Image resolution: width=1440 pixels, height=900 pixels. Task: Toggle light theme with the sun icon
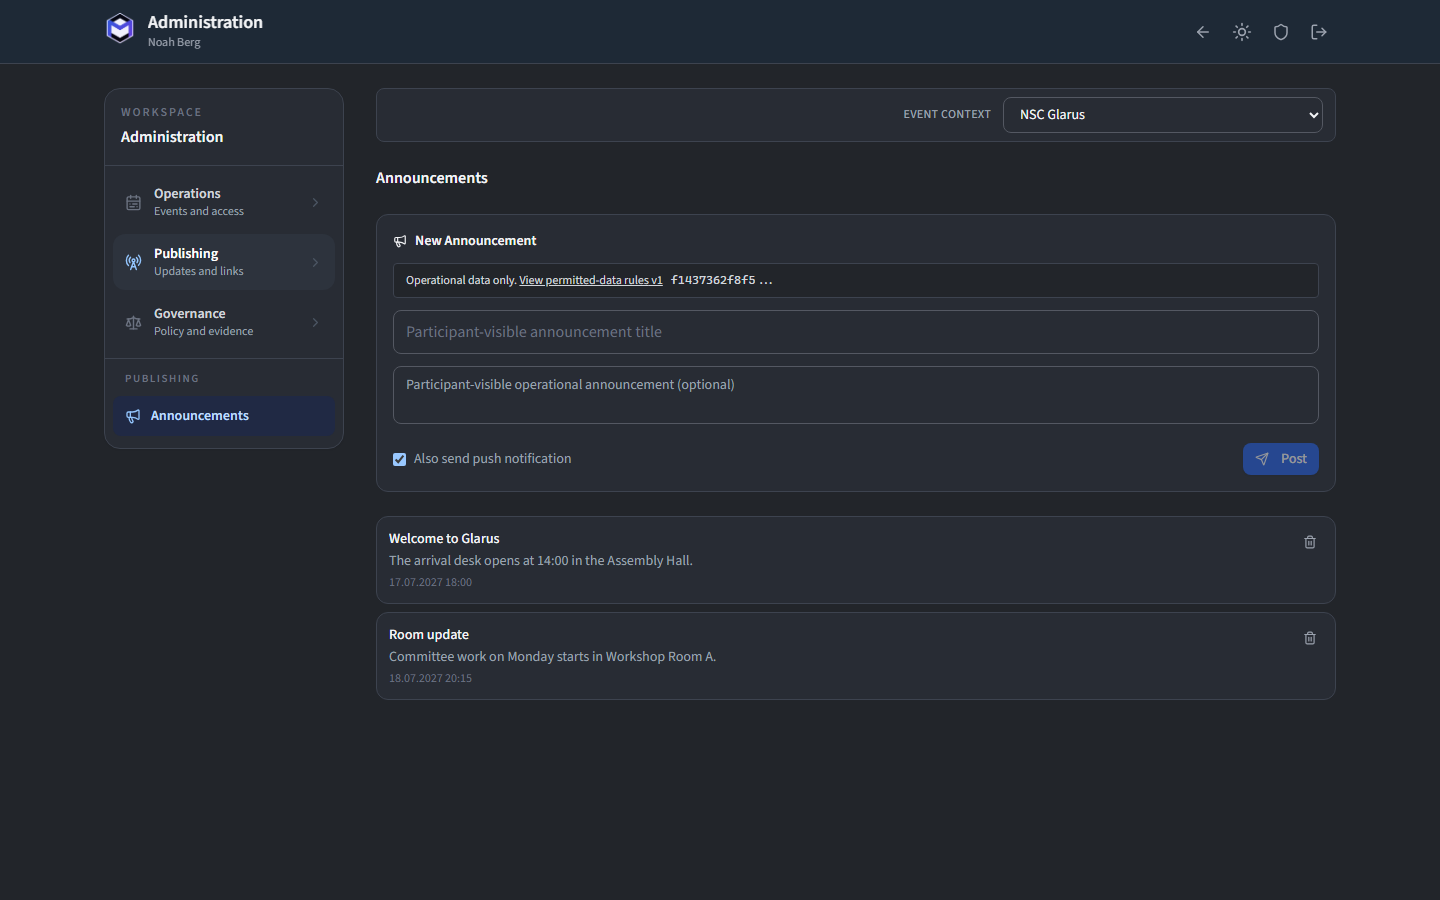[1242, 32]
